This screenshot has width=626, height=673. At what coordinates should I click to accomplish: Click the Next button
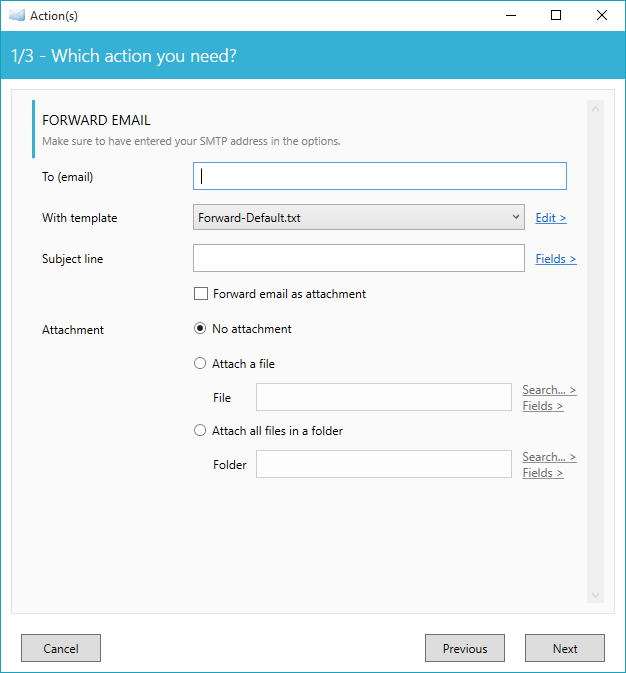565,648
